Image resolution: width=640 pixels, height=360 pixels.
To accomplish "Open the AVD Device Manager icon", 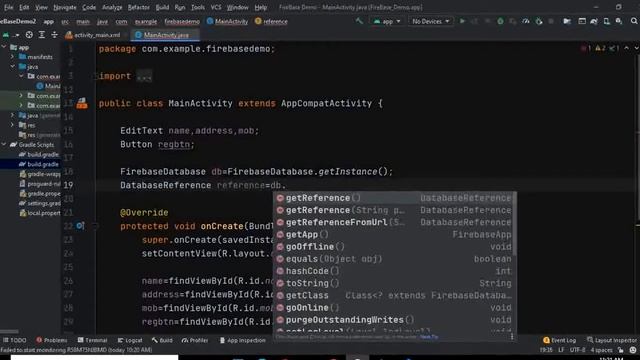I will pyautogui.click(x=607, y=21).
